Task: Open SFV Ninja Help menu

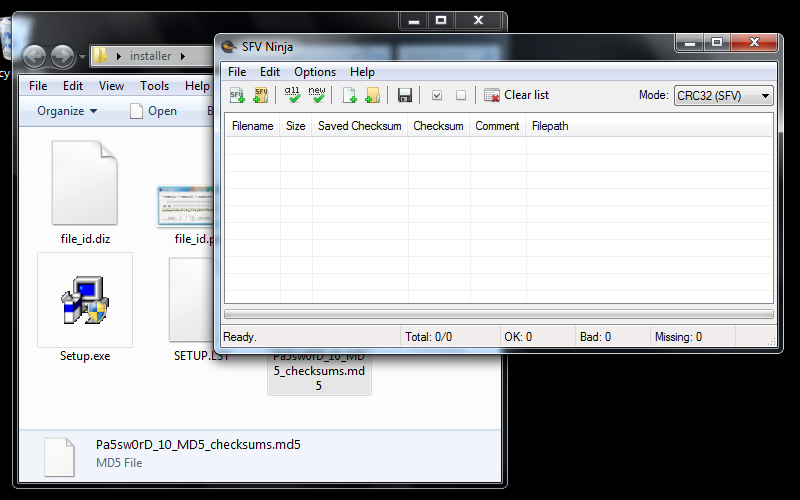Action: click(362, 72)
